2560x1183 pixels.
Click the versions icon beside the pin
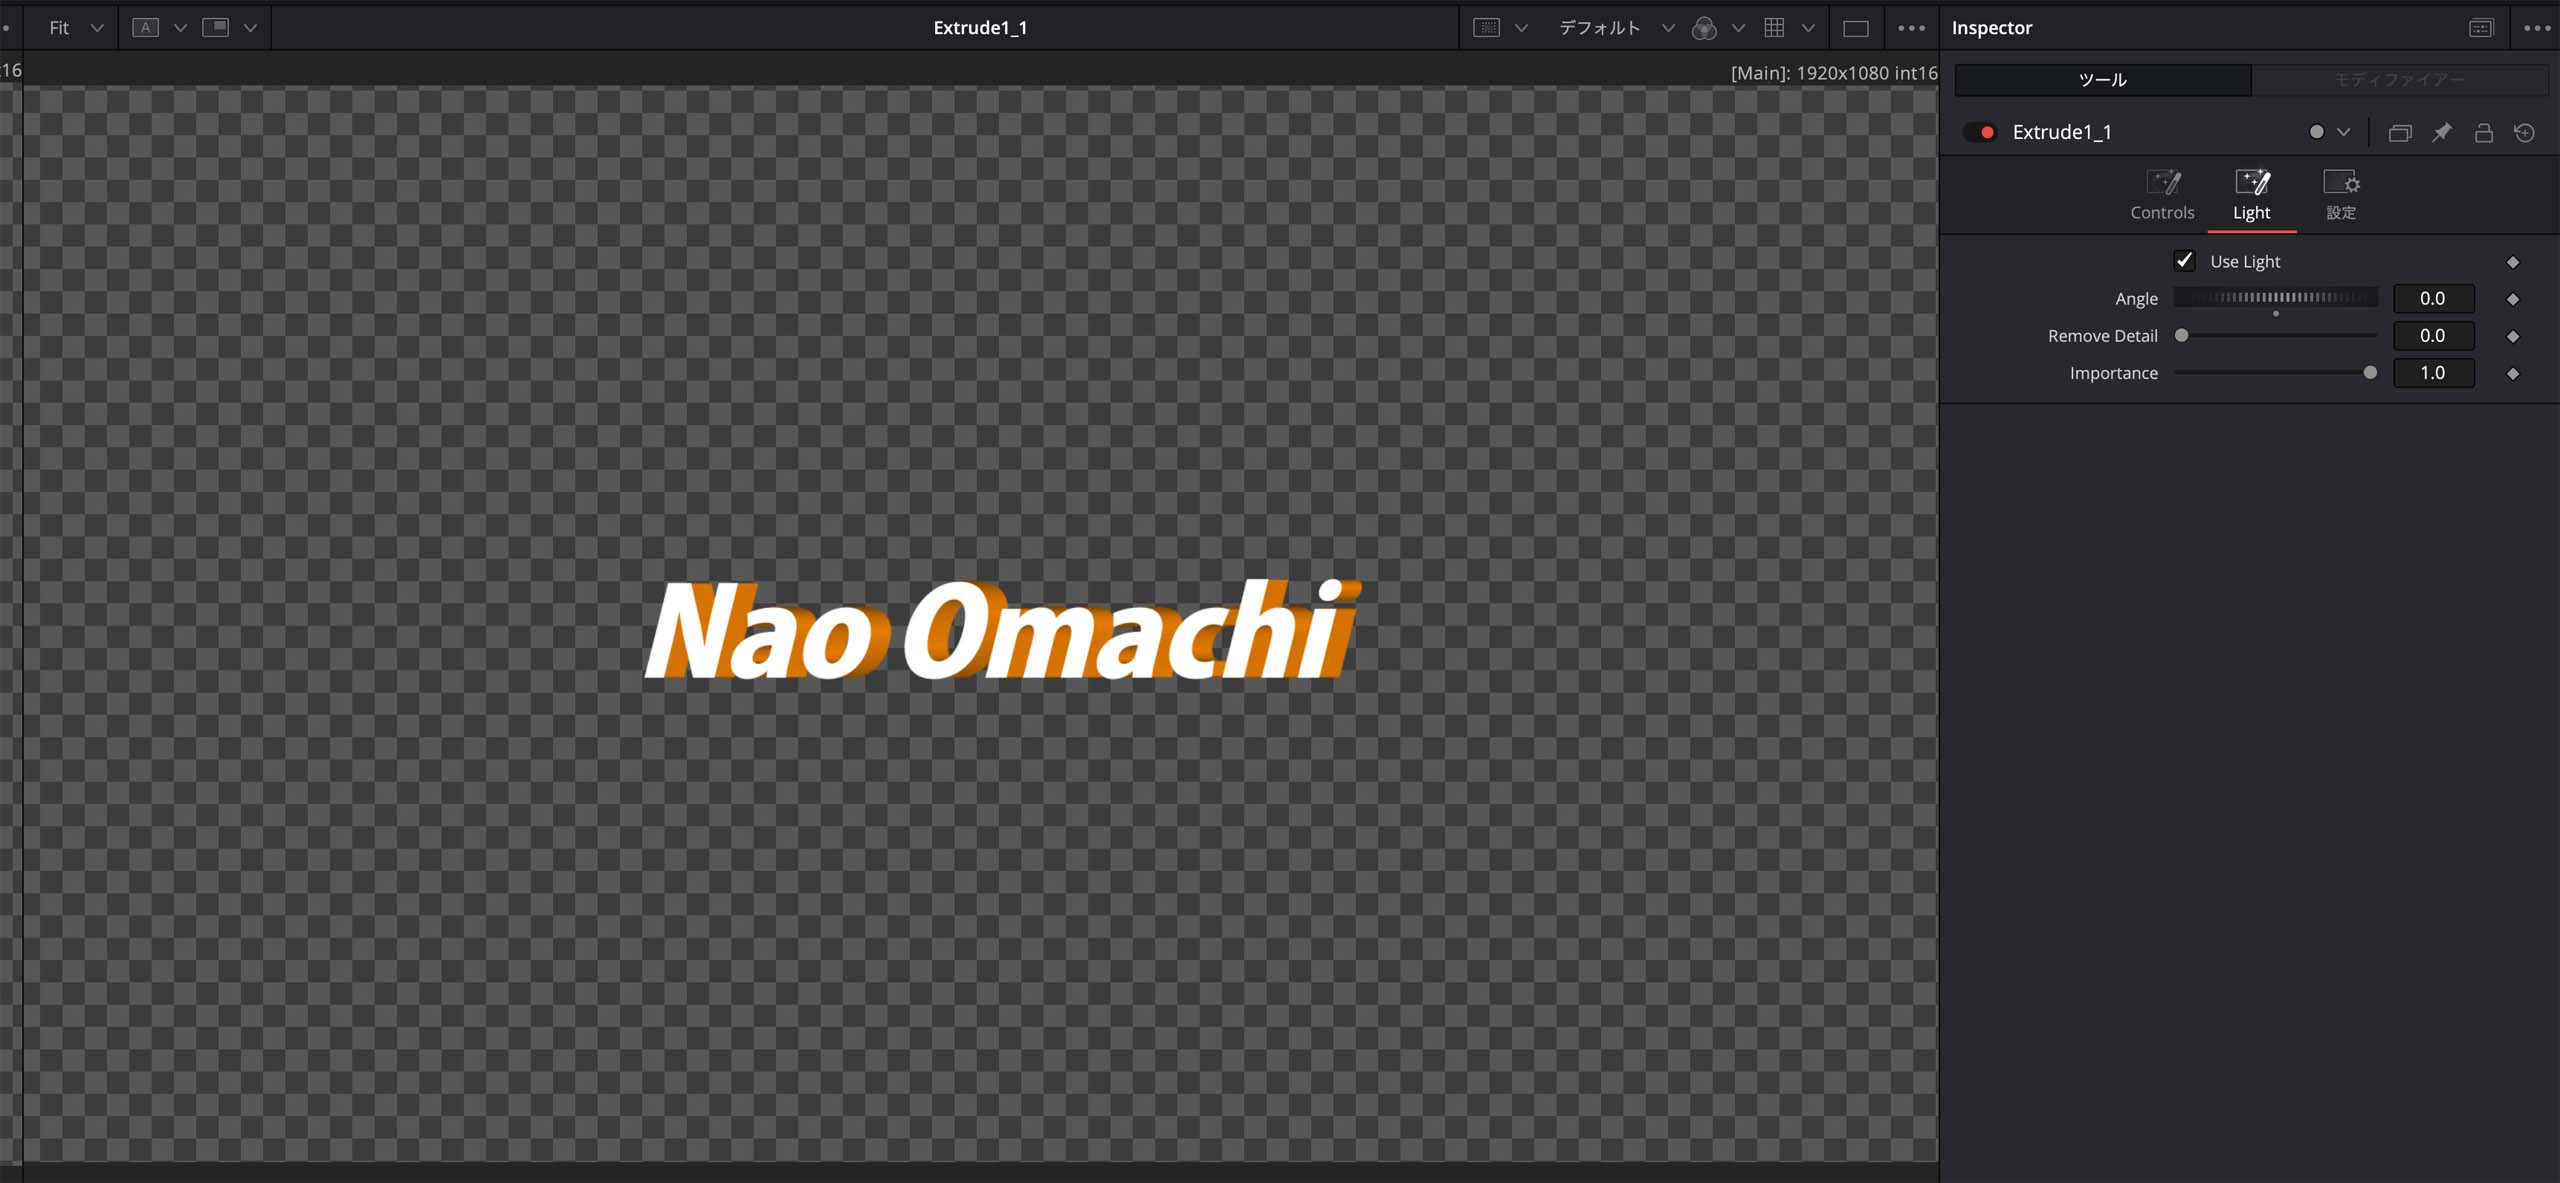tap(2400, 132)
